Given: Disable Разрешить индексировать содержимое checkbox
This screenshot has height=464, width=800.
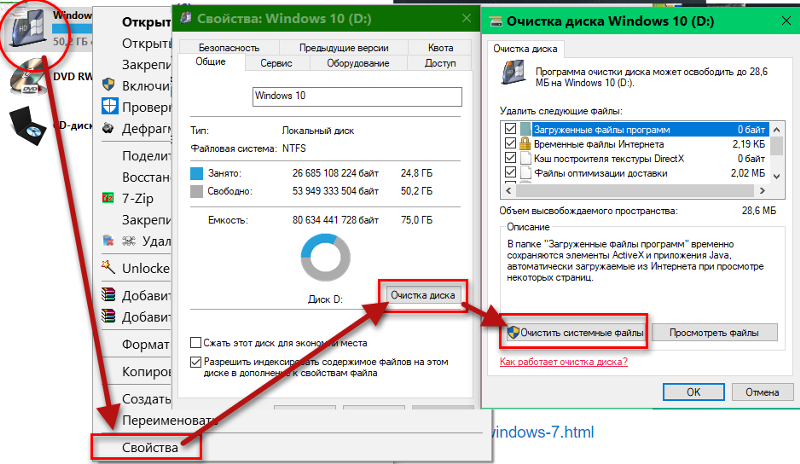Looking at the screenshot, I should [195, 362].
